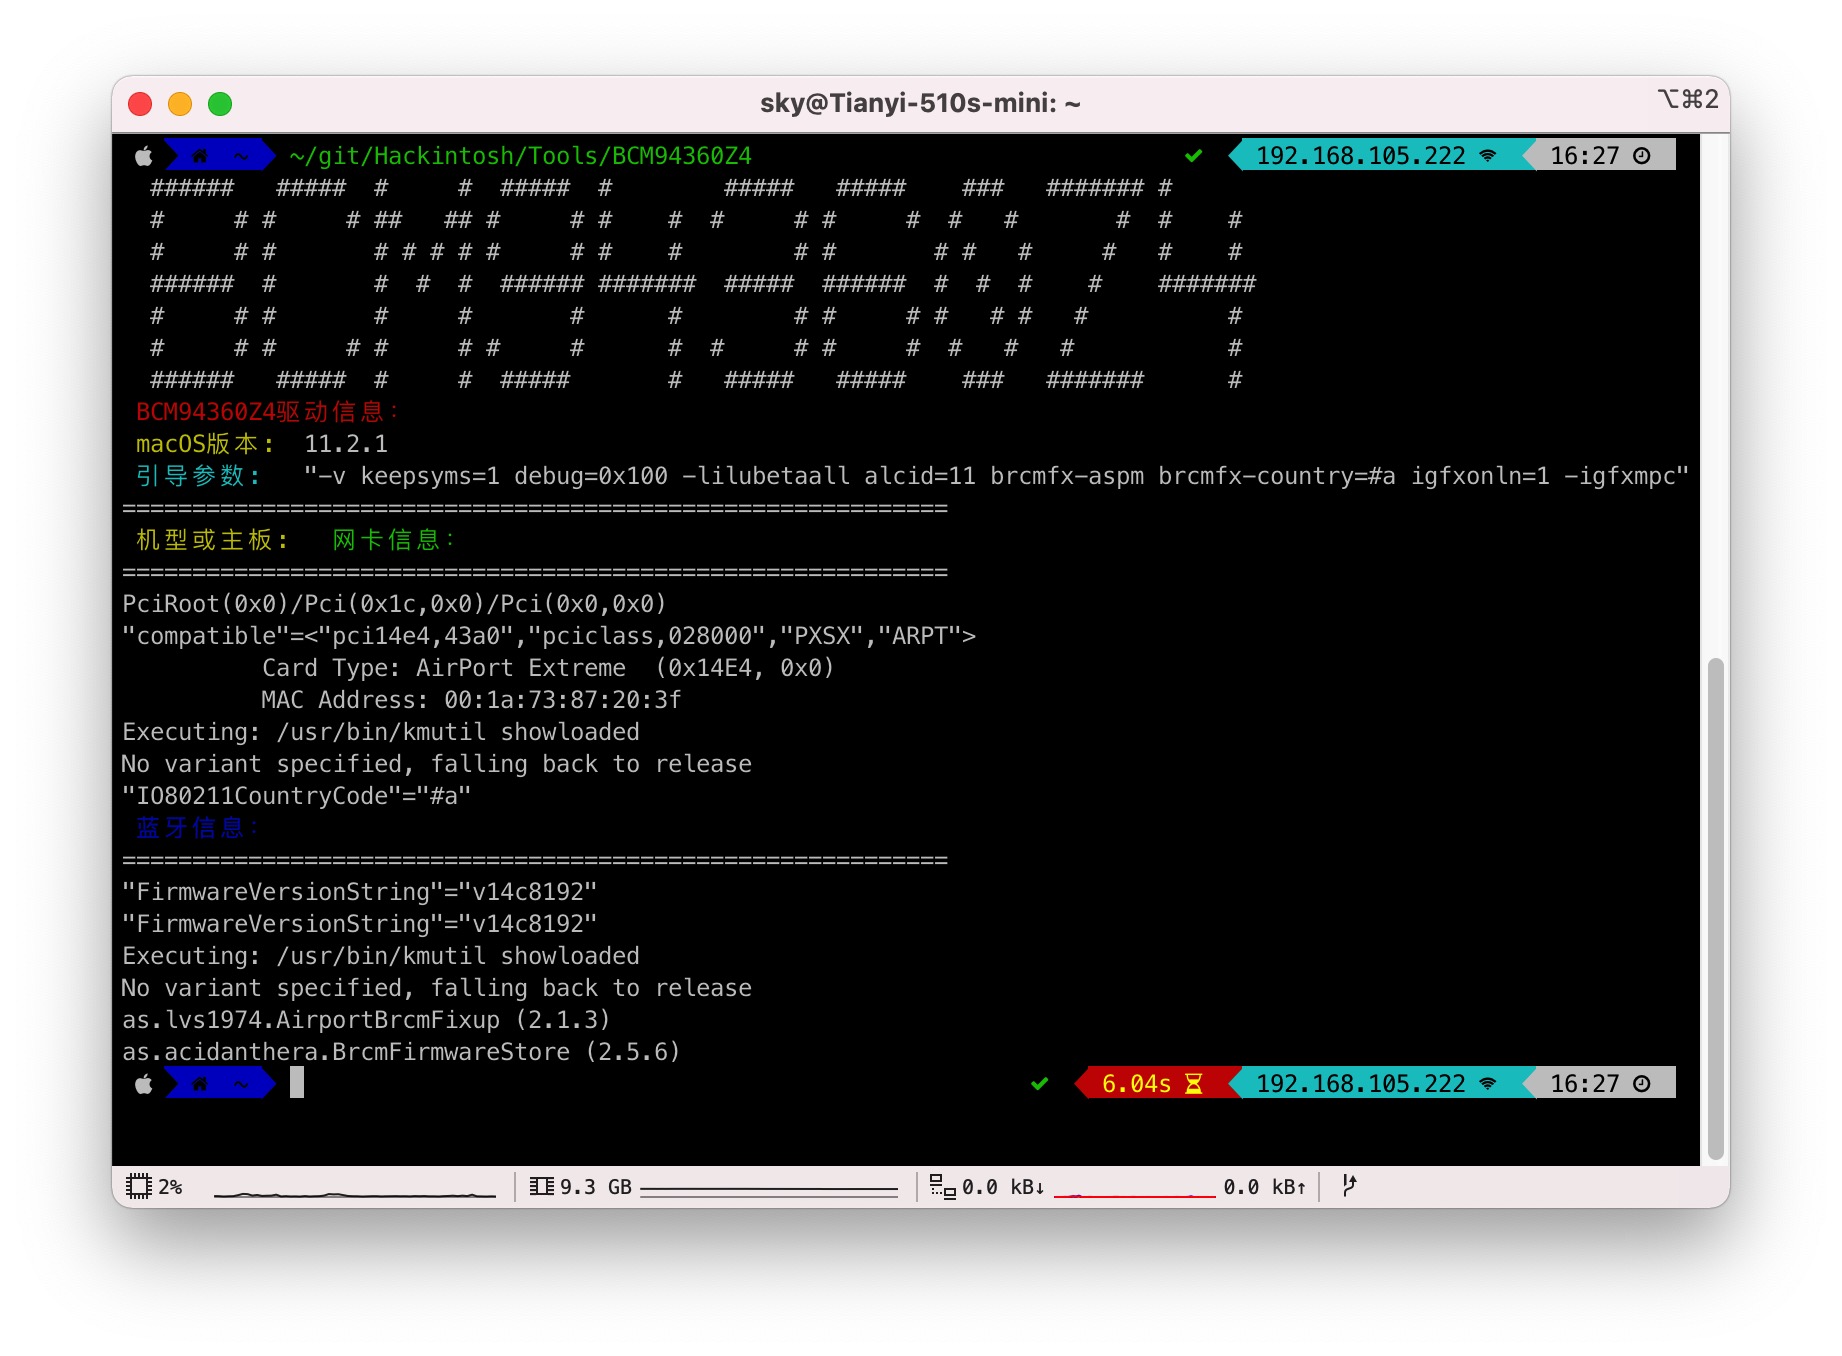Click the wifi icon next to top IP address
The image size is (1842, 1356).
pos(1487,155)
